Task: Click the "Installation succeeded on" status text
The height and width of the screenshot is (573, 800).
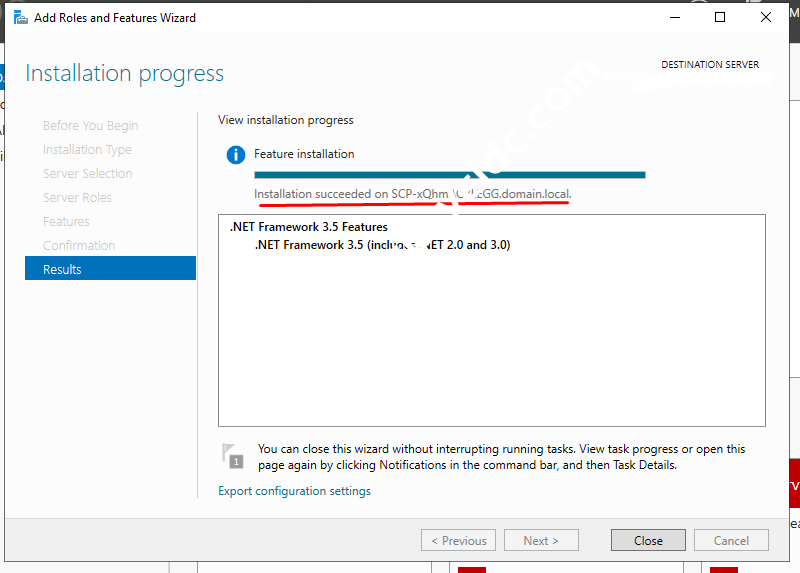Action: point(412,194)
